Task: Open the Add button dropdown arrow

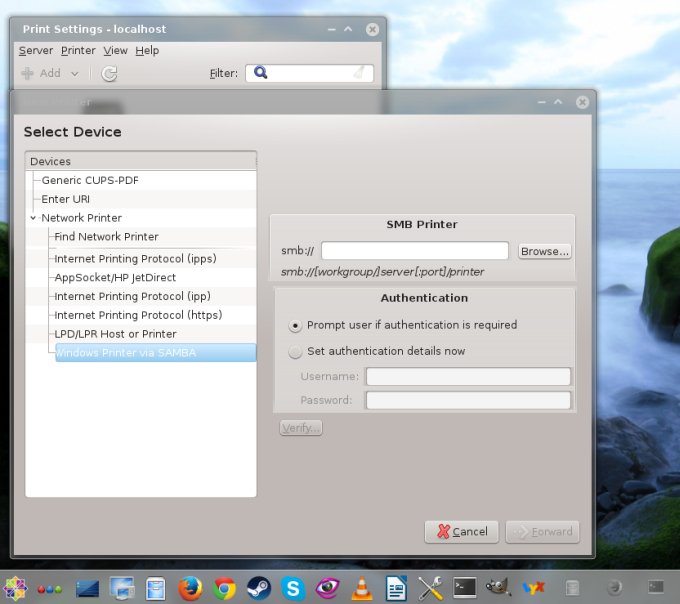Action: point(76,73)
